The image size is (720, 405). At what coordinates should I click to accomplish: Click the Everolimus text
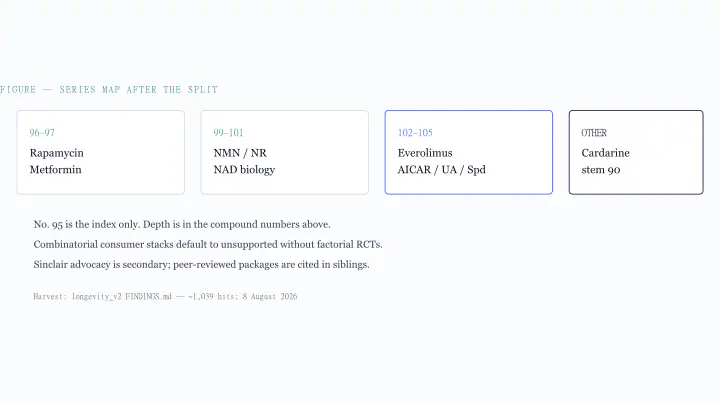[425, 153]
